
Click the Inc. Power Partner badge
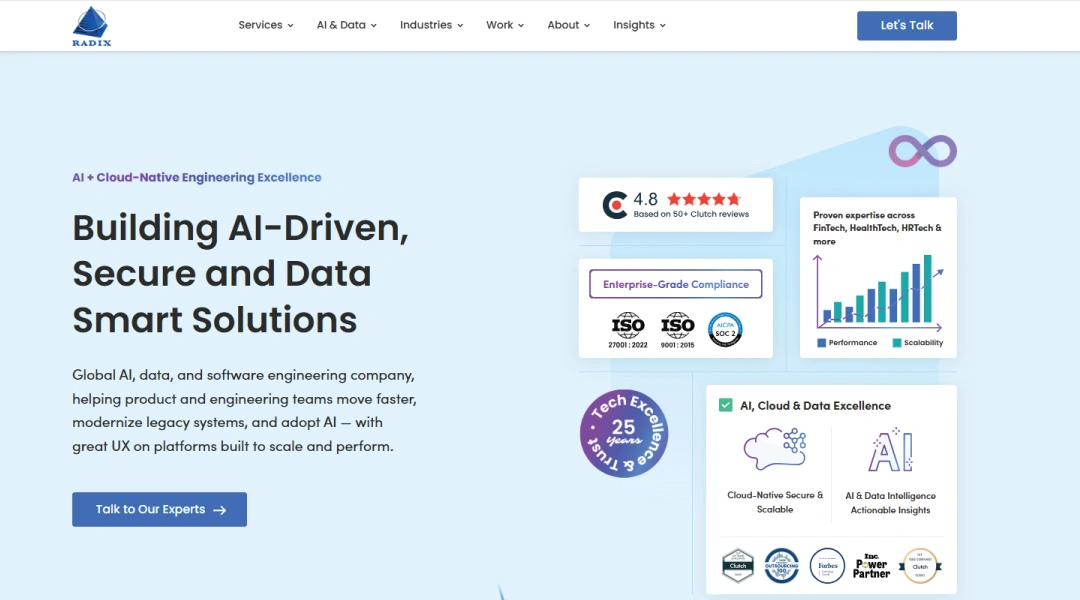[871, 566]
